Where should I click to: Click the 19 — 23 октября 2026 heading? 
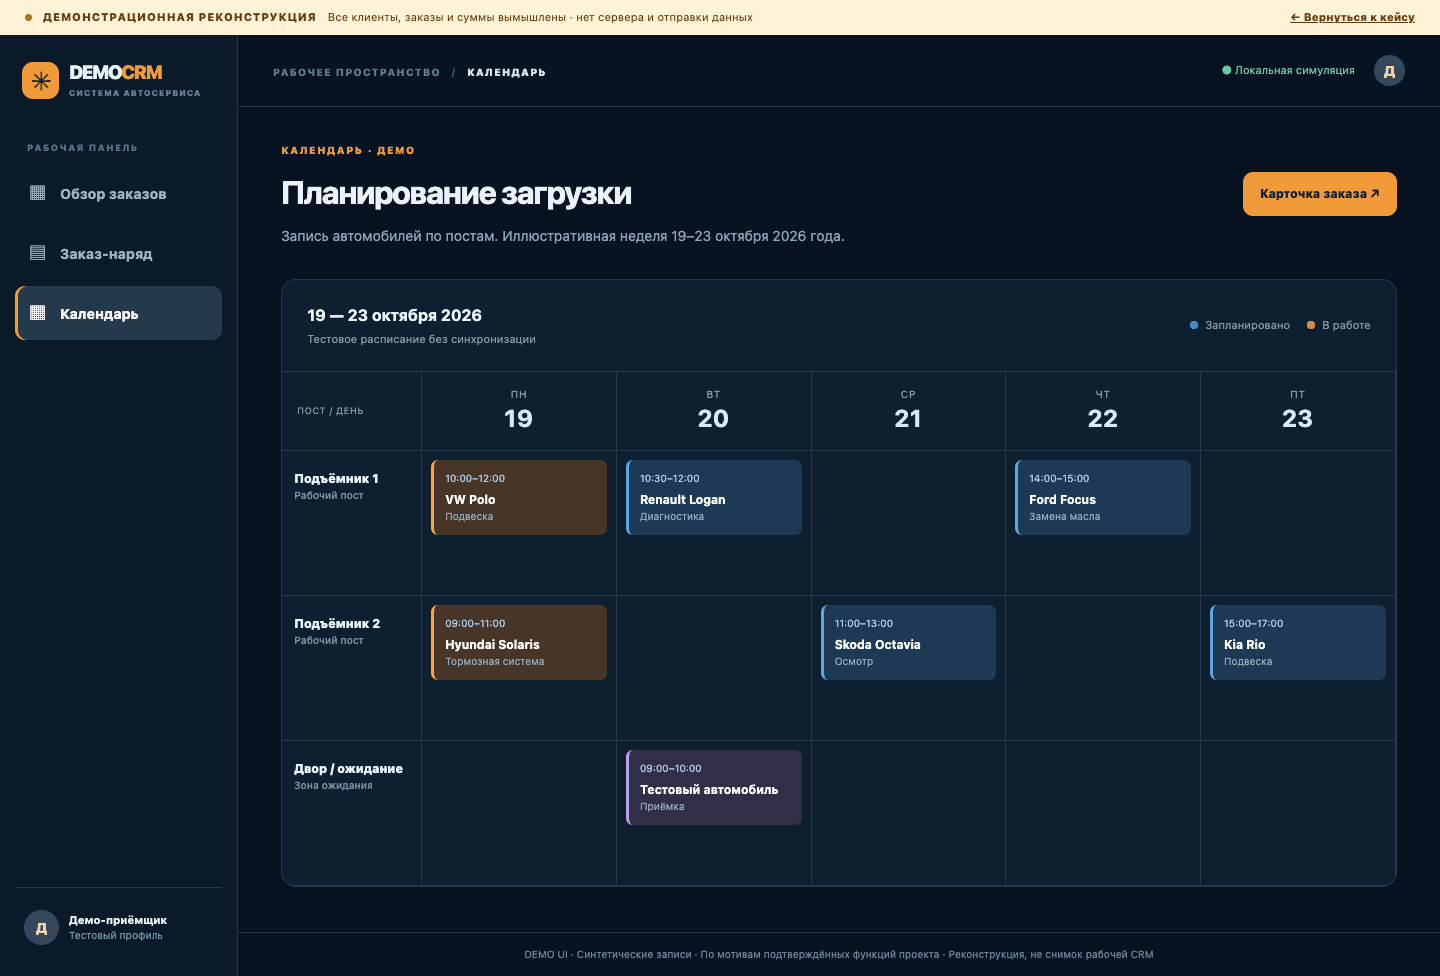[394, 316]
